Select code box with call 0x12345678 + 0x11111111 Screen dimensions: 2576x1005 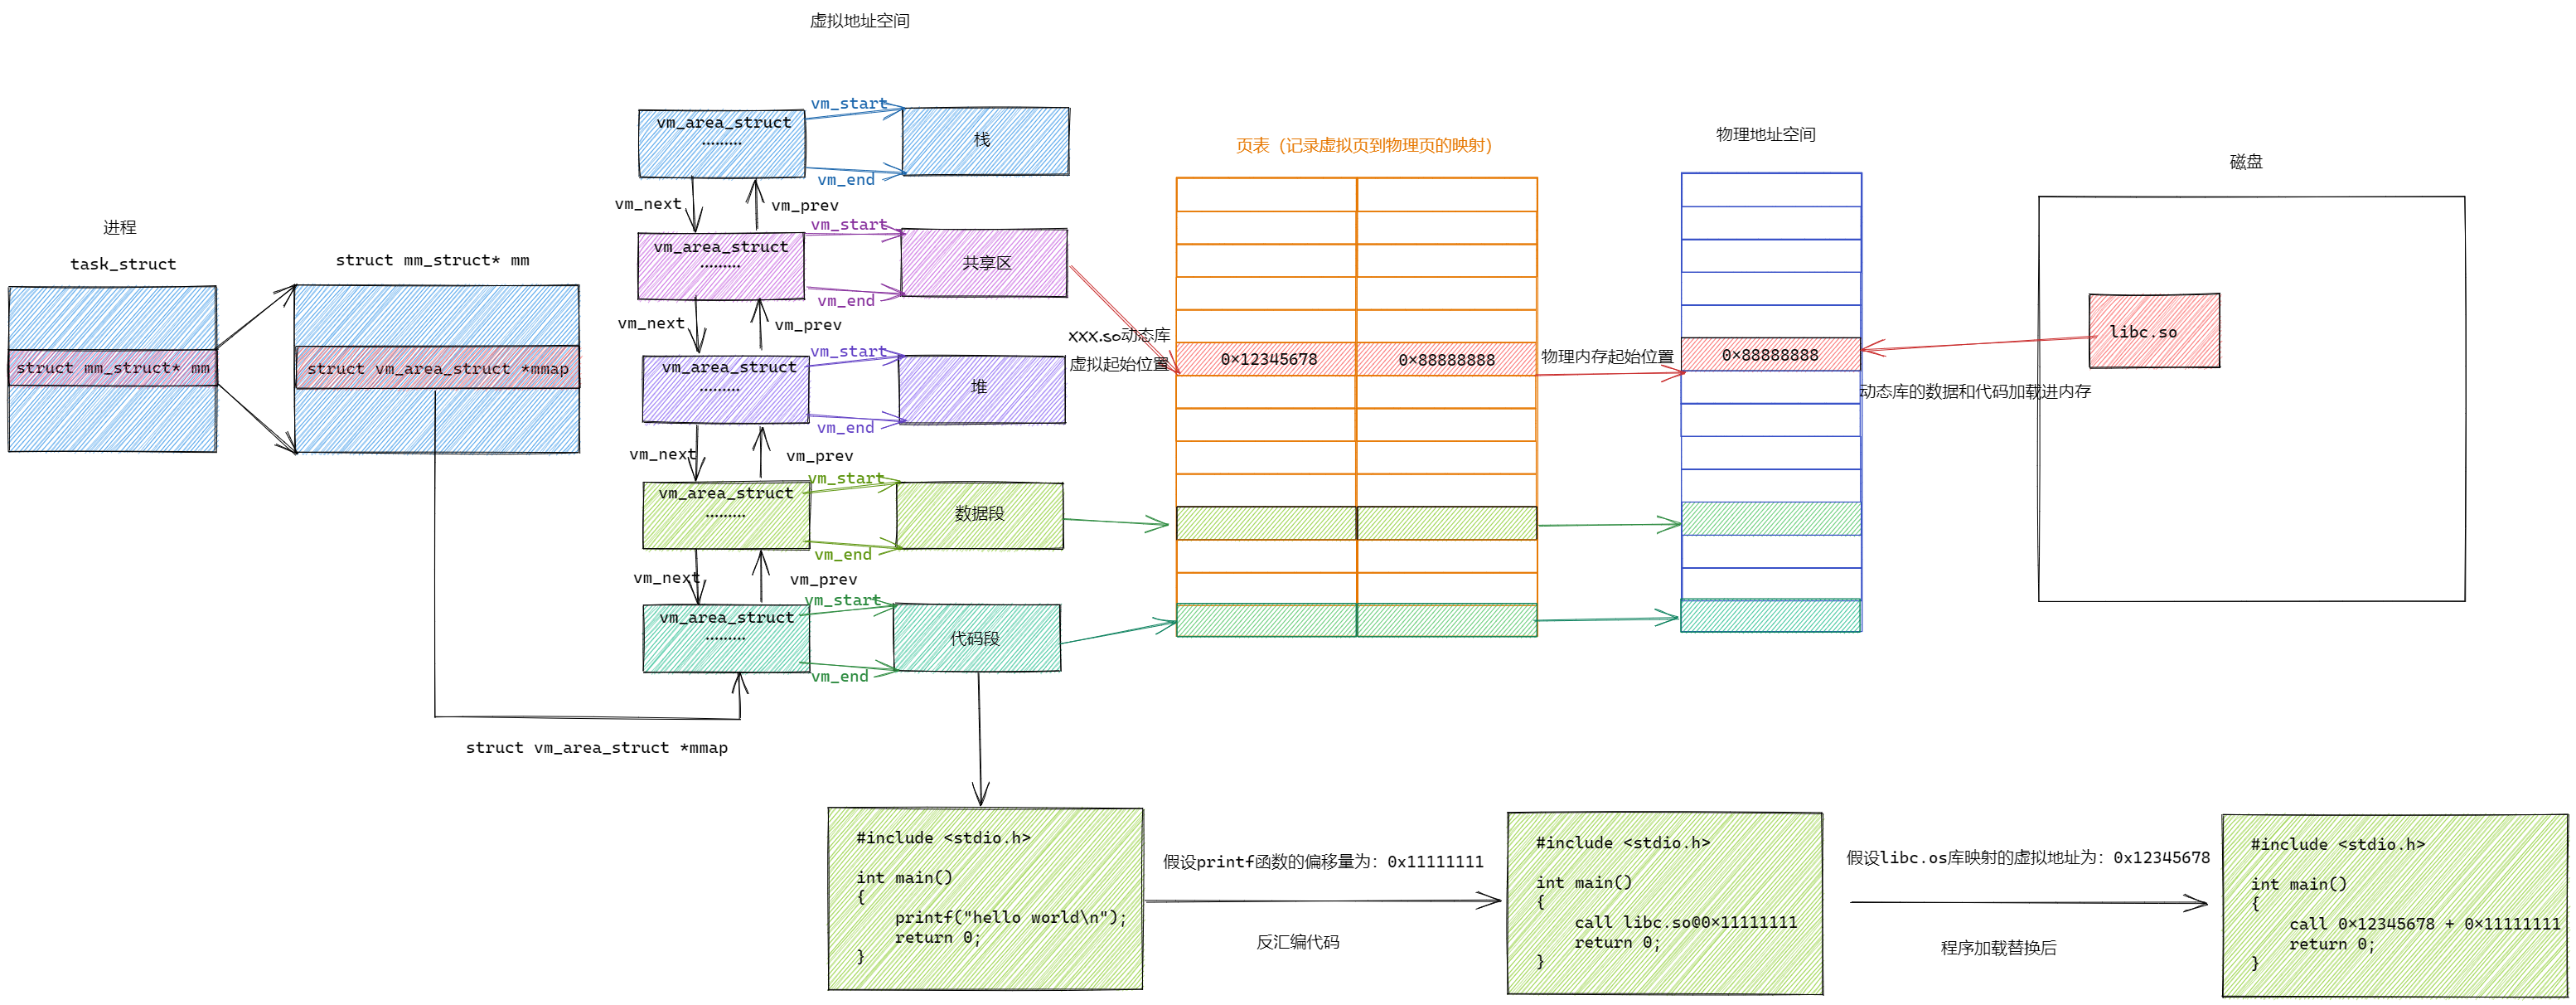[x=2393, y=905]
